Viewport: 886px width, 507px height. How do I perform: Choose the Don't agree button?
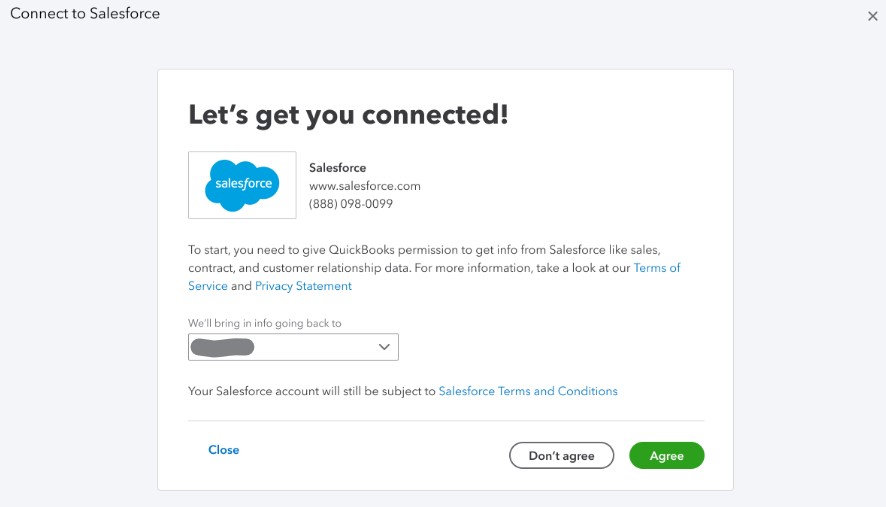(x=561, y=456)
